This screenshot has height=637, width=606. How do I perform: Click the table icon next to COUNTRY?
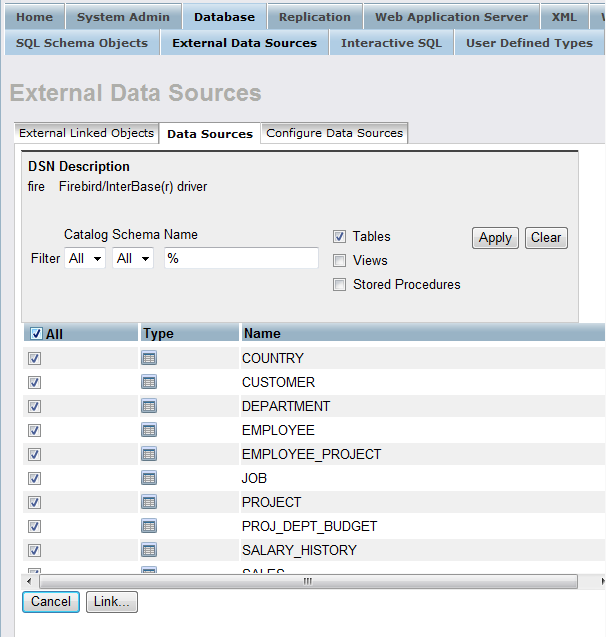(149, 358)
